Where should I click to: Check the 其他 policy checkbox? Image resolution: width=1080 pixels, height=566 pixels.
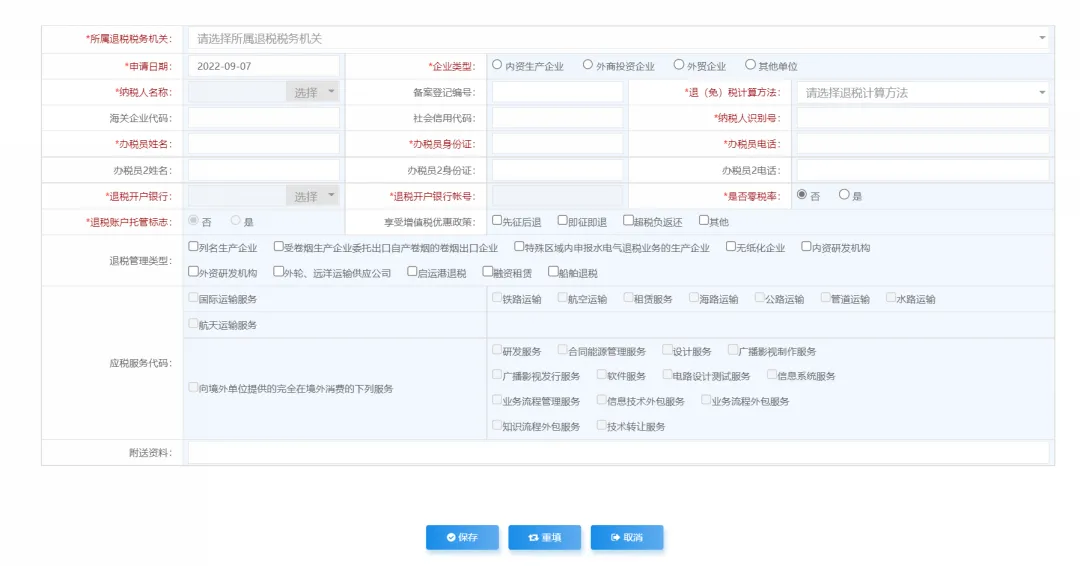(704, 220)
